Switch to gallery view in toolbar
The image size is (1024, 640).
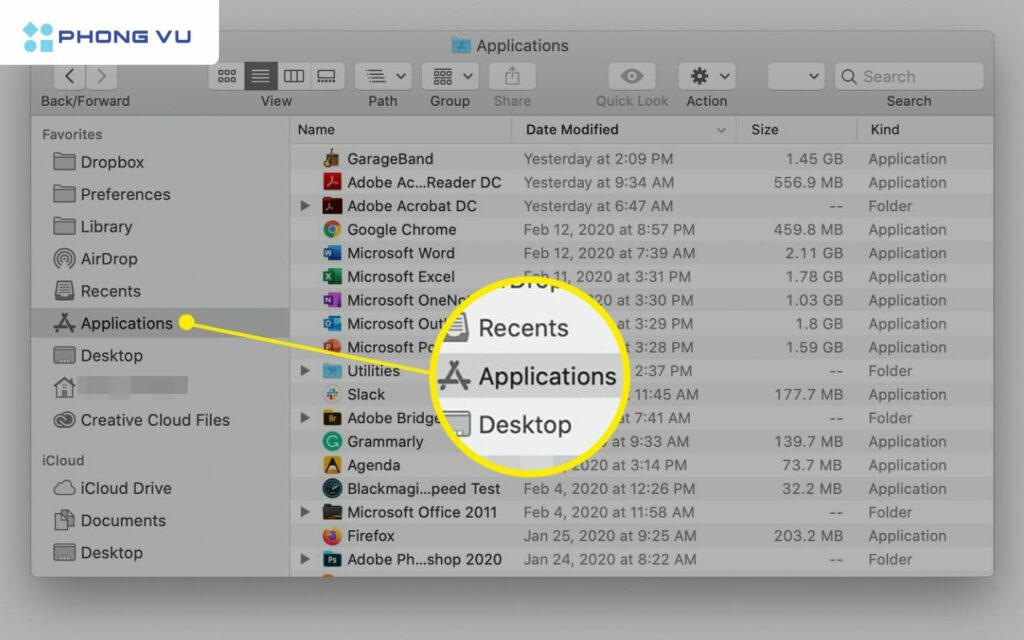pyautogui.click(x=326, y=76)
